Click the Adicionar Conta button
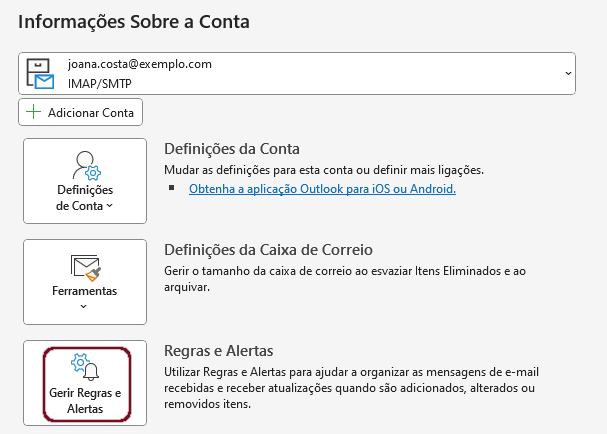Viewport: 607px width, 434px height. (81, 112)
